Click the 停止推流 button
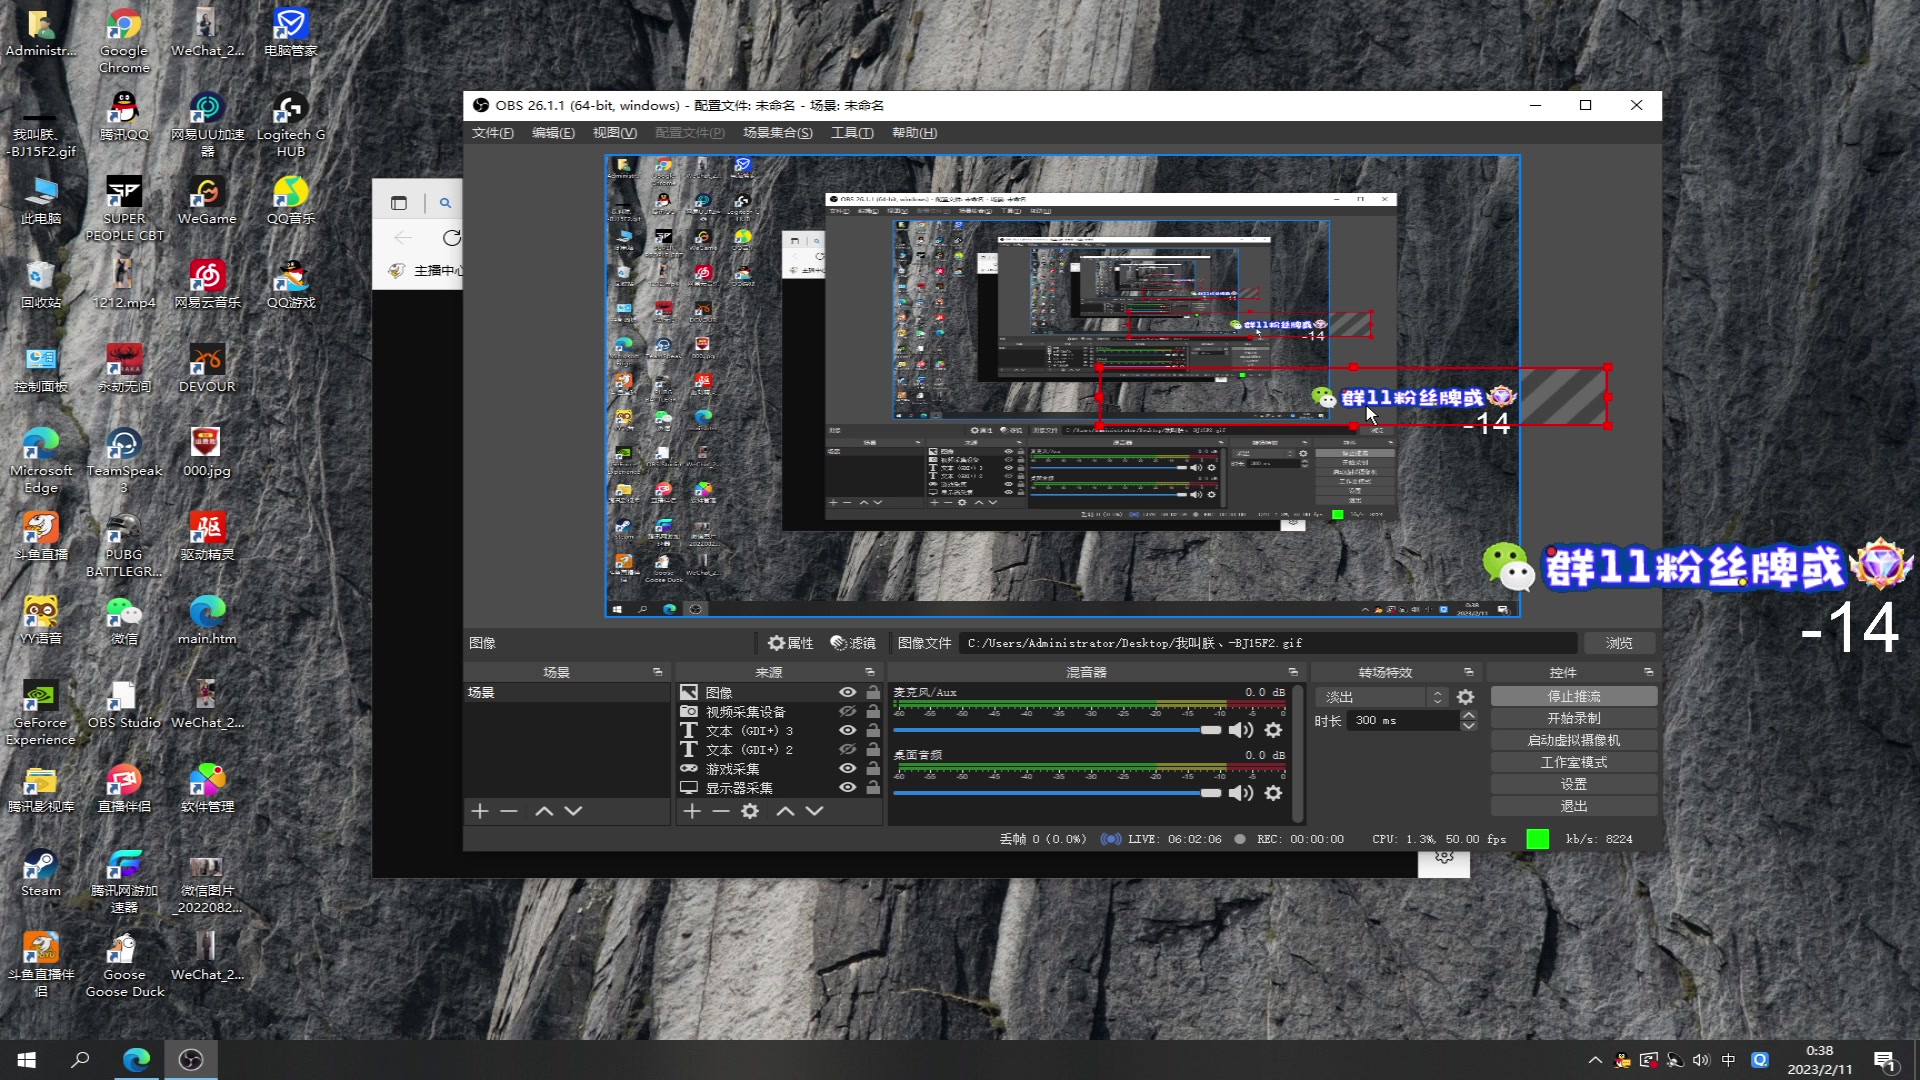 [1573, 696]
